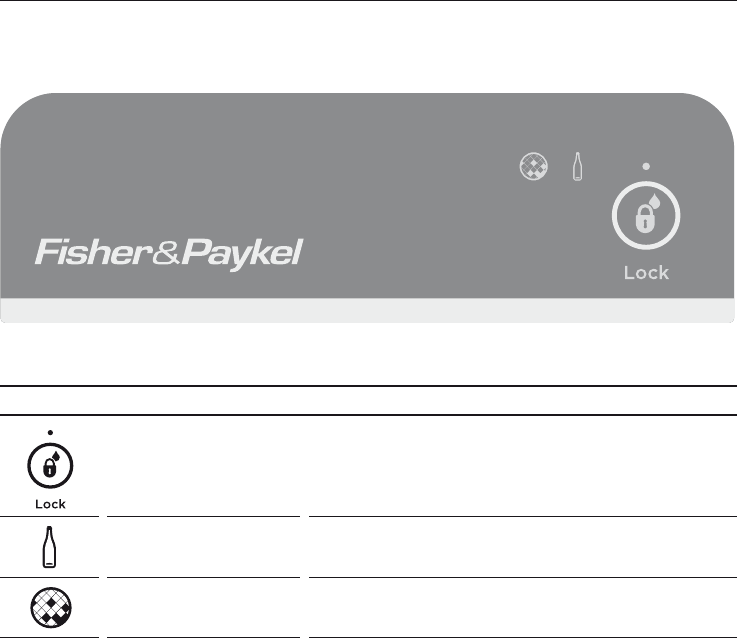Click the empty cell right of the legend bottle icon
This screenshot has width=737, height=638.
point(204,548)
